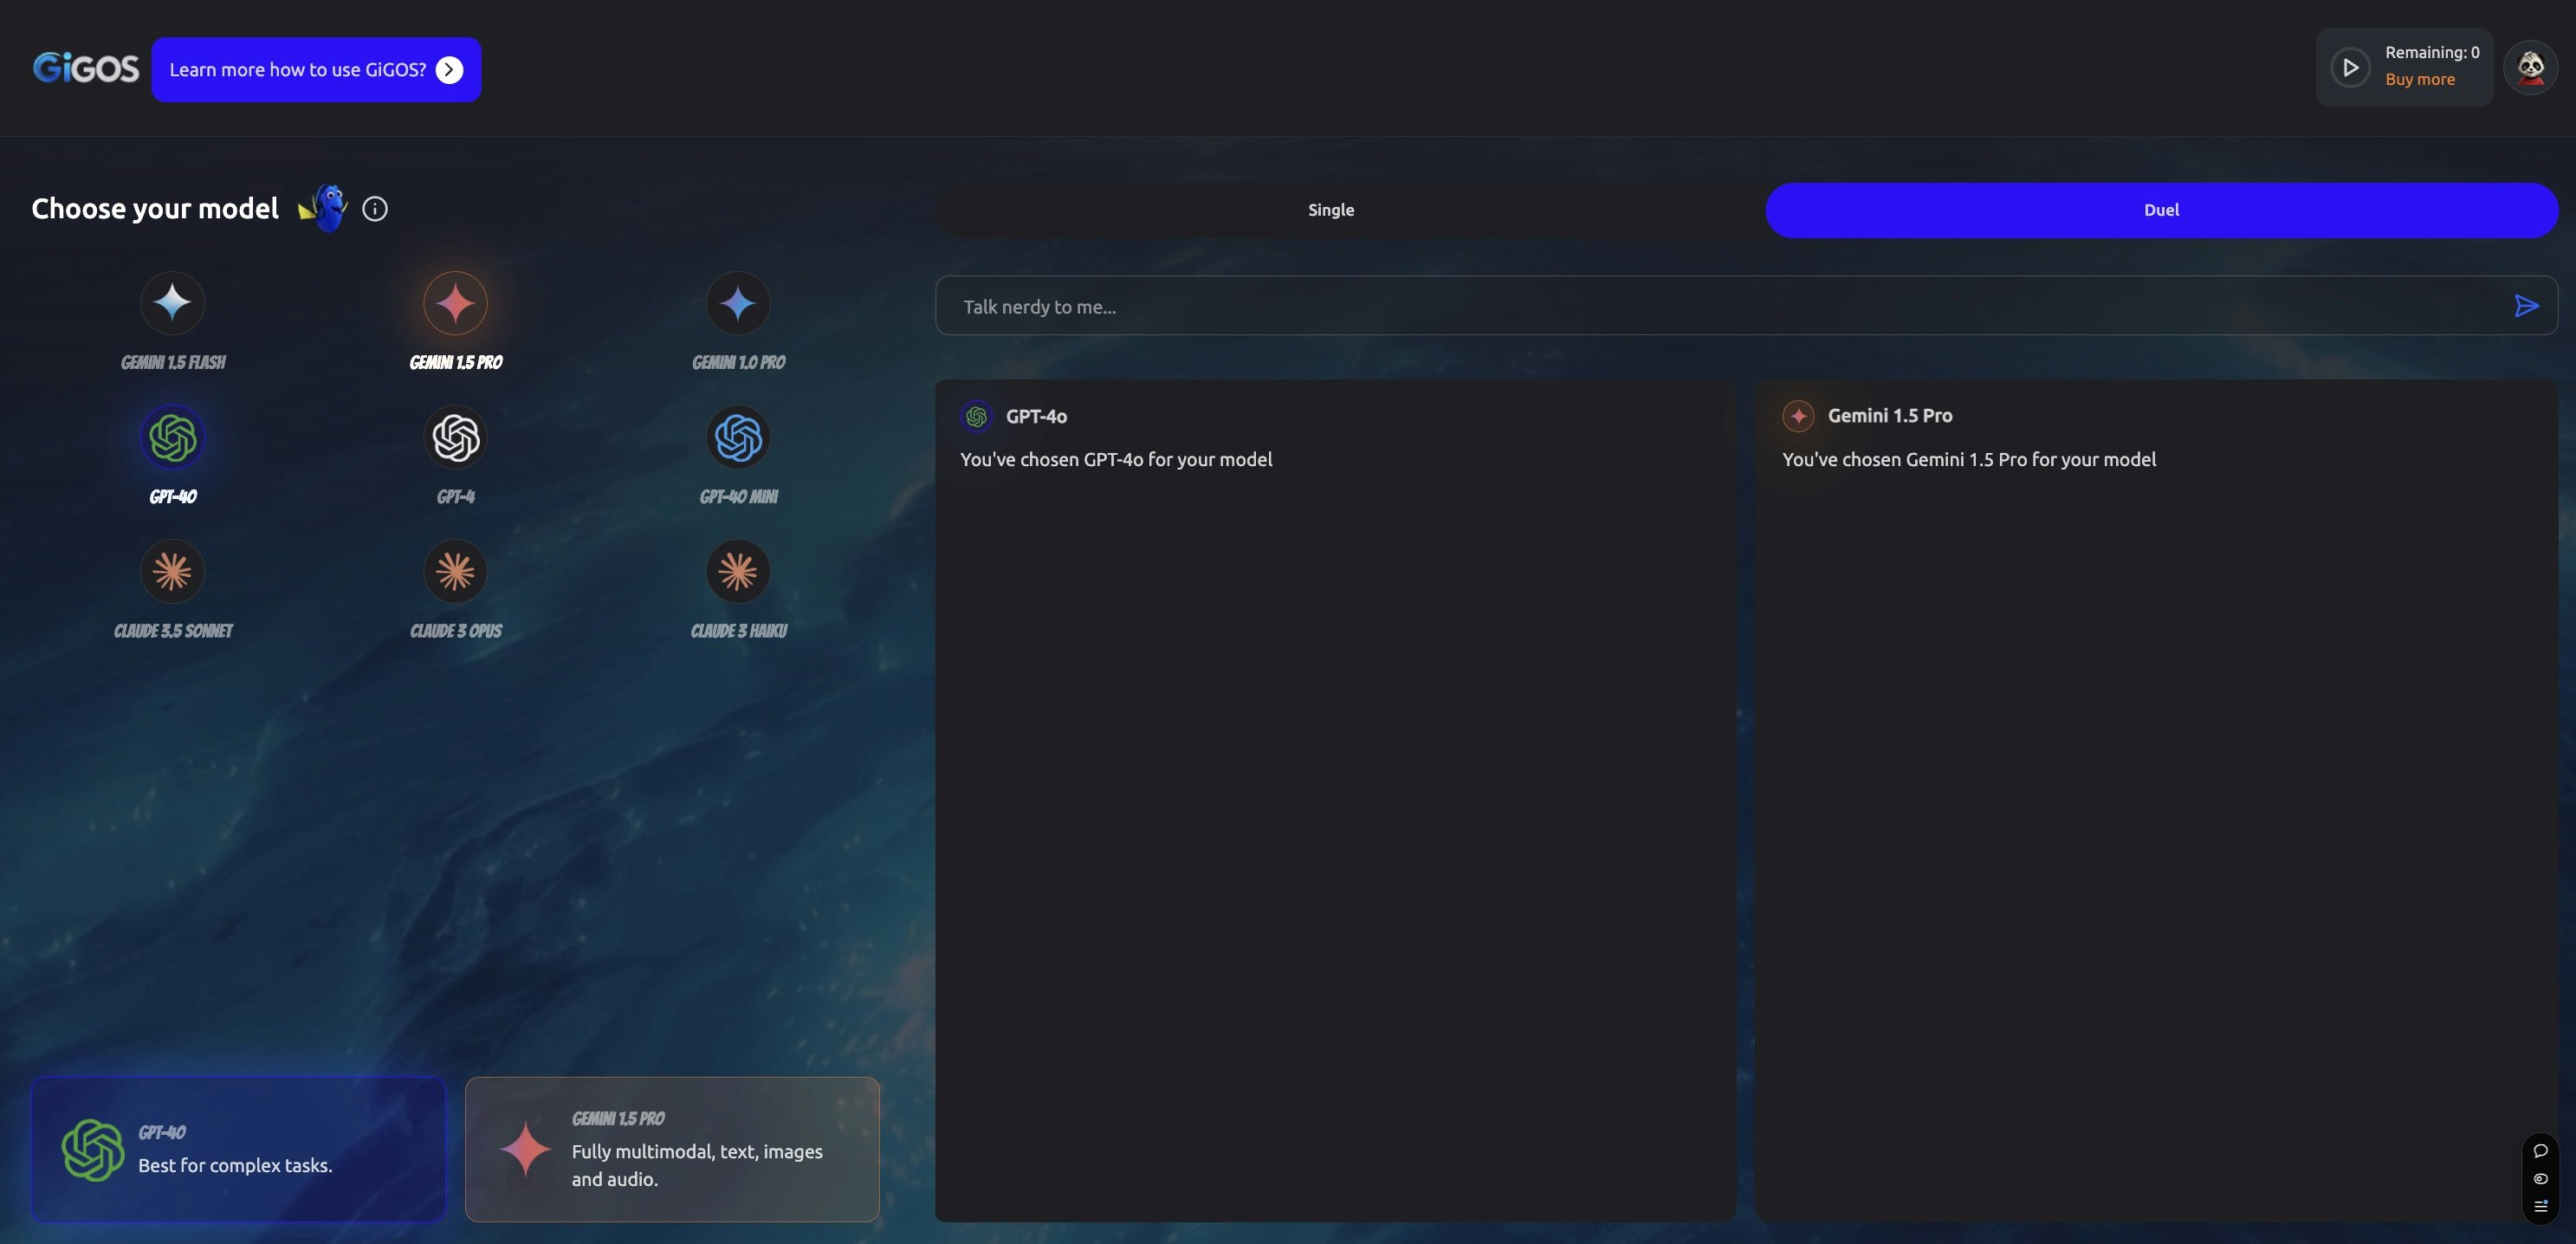The height and width of the screenshot is (1244, 2576).
Task: Toggle the eye icon in floating widget
Action: click(2540, 1178)
